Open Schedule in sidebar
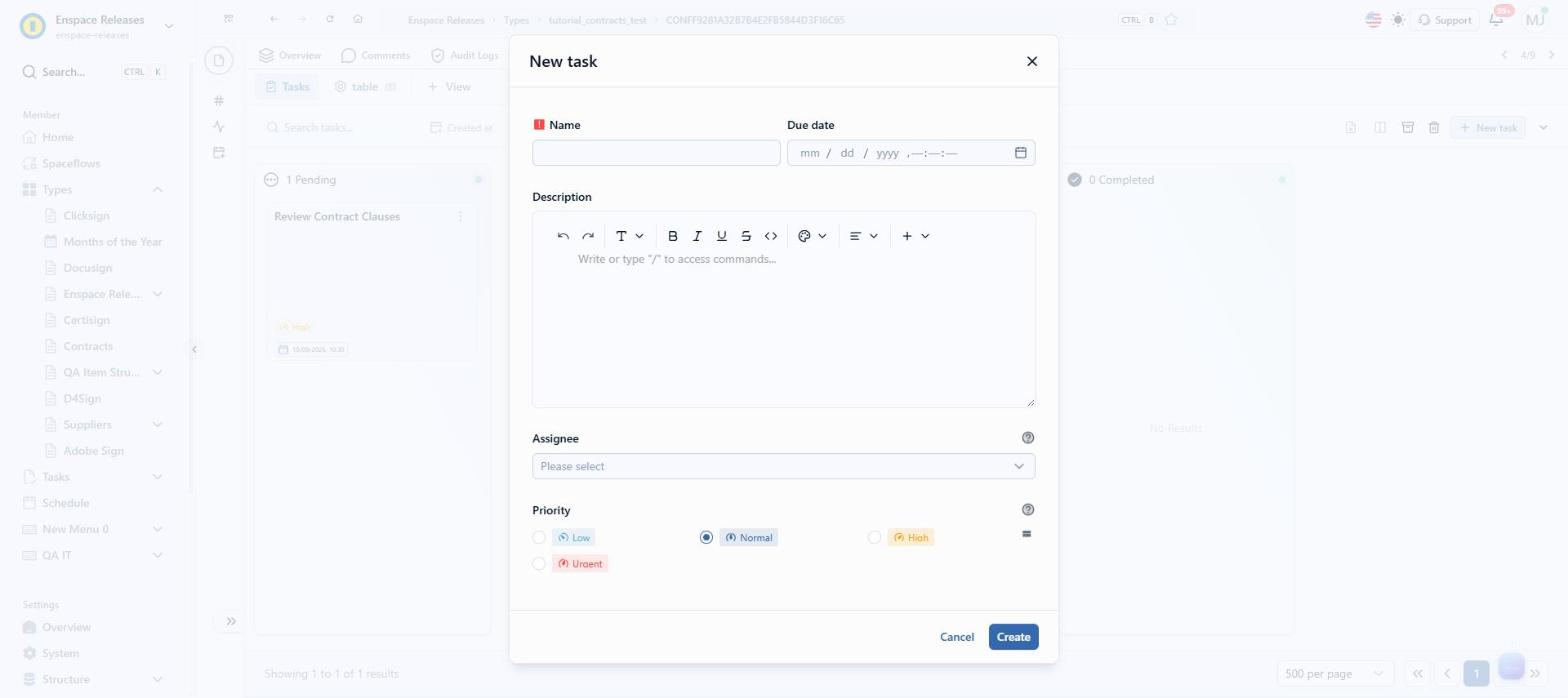The image size is (1568, 698). pyautogui.click(x=65, y=503)
